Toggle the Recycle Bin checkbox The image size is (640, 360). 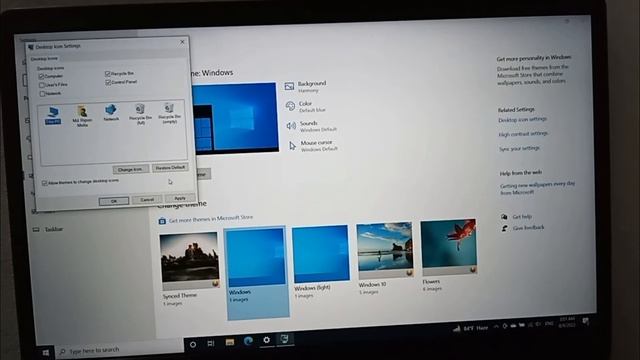(107, 73)
